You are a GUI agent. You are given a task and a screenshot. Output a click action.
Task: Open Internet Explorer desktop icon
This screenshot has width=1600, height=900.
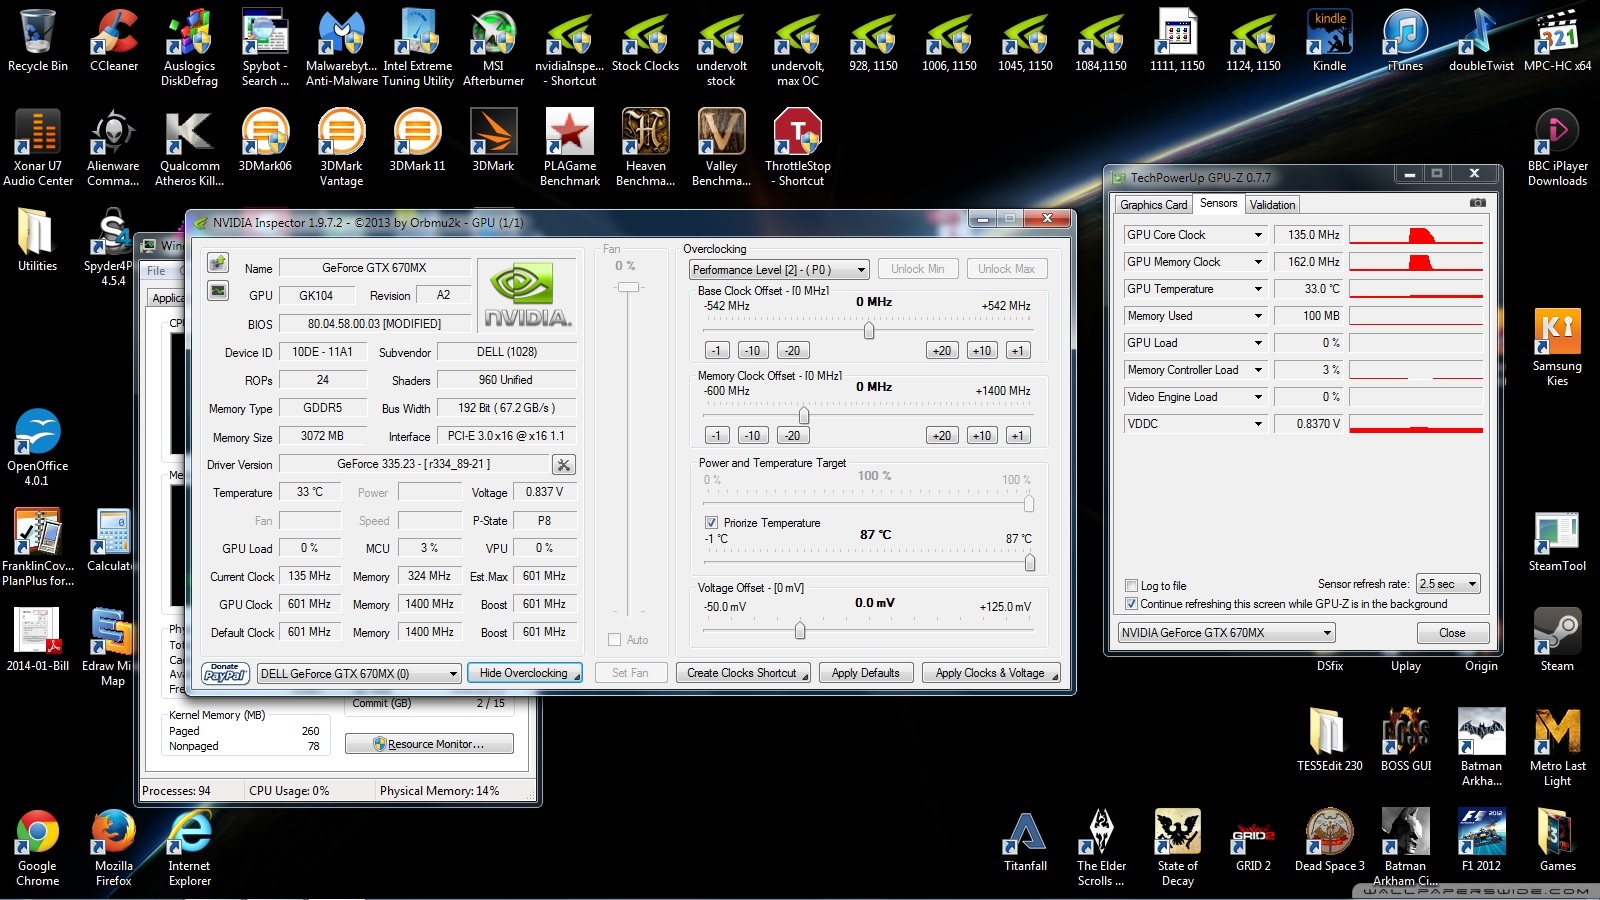coord(190,848)
